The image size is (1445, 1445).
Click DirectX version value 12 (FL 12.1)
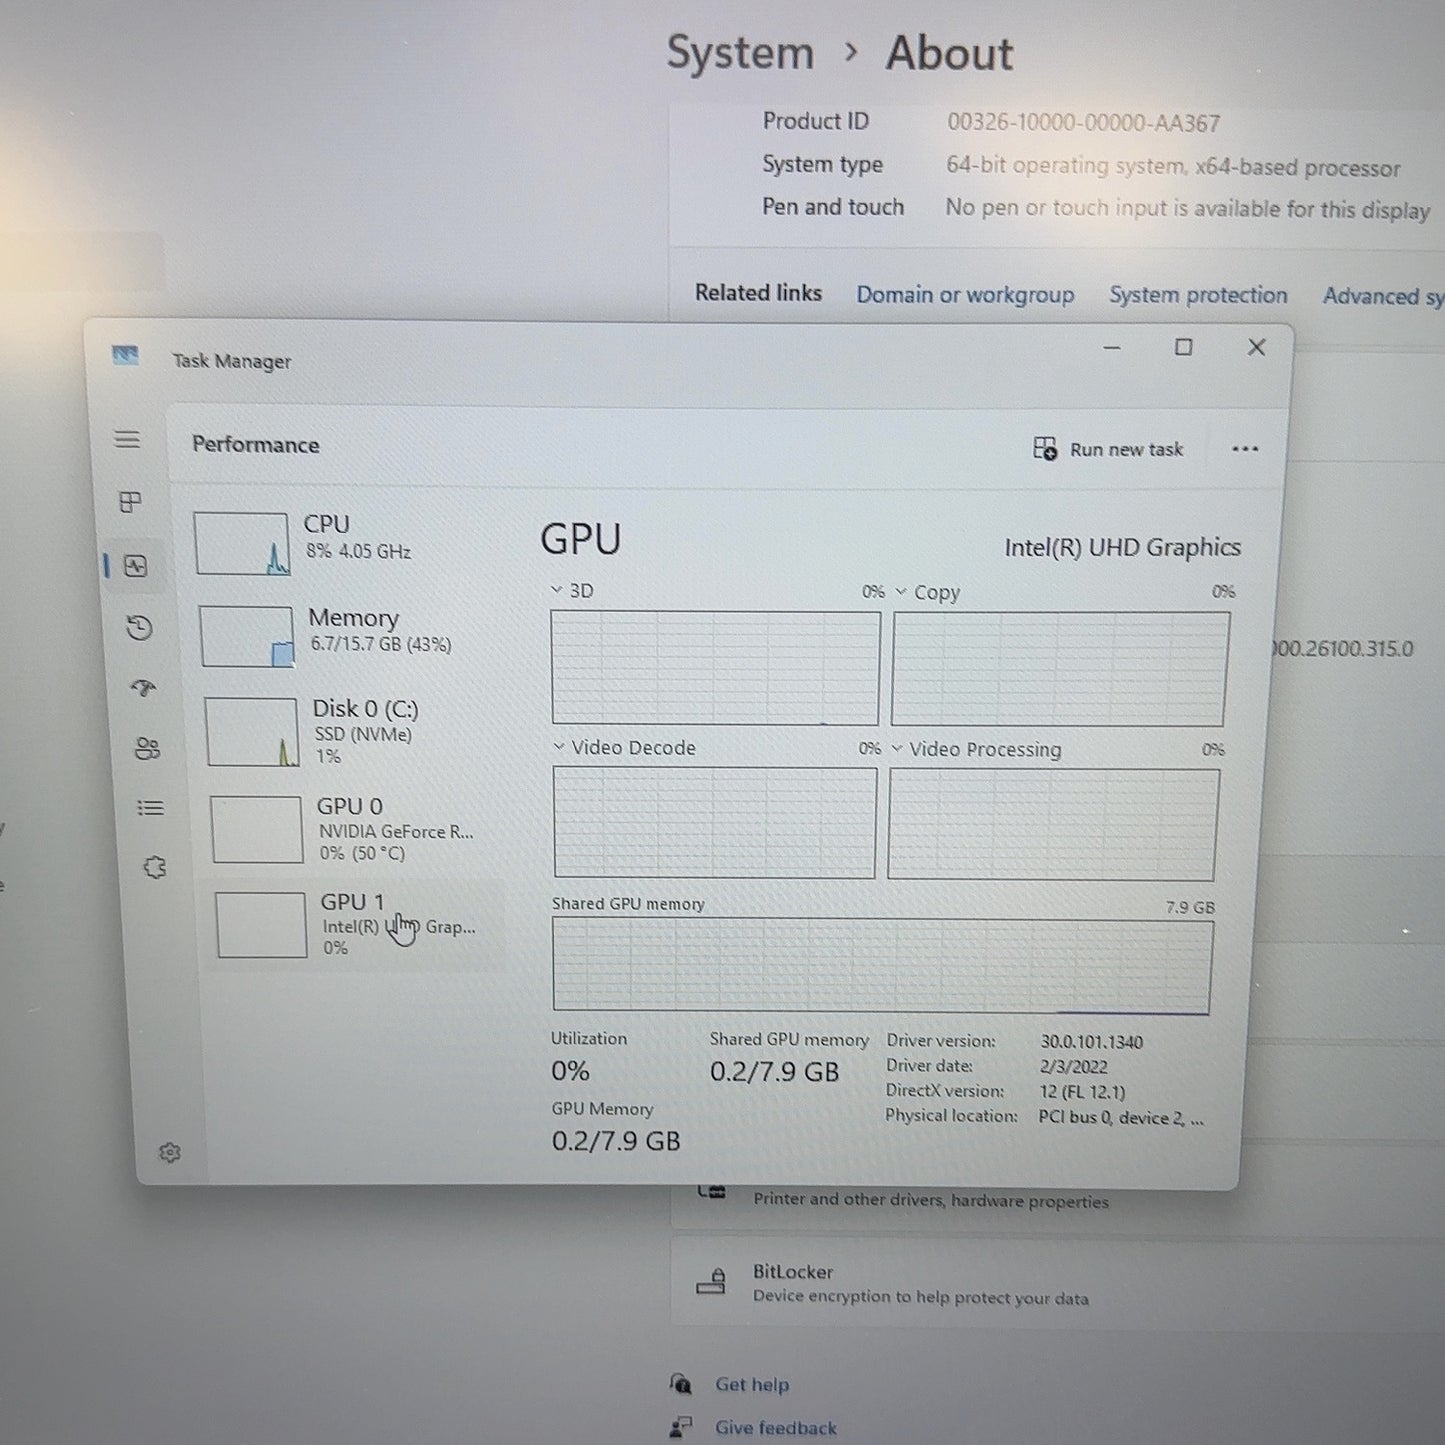tap(1082, 1092)
